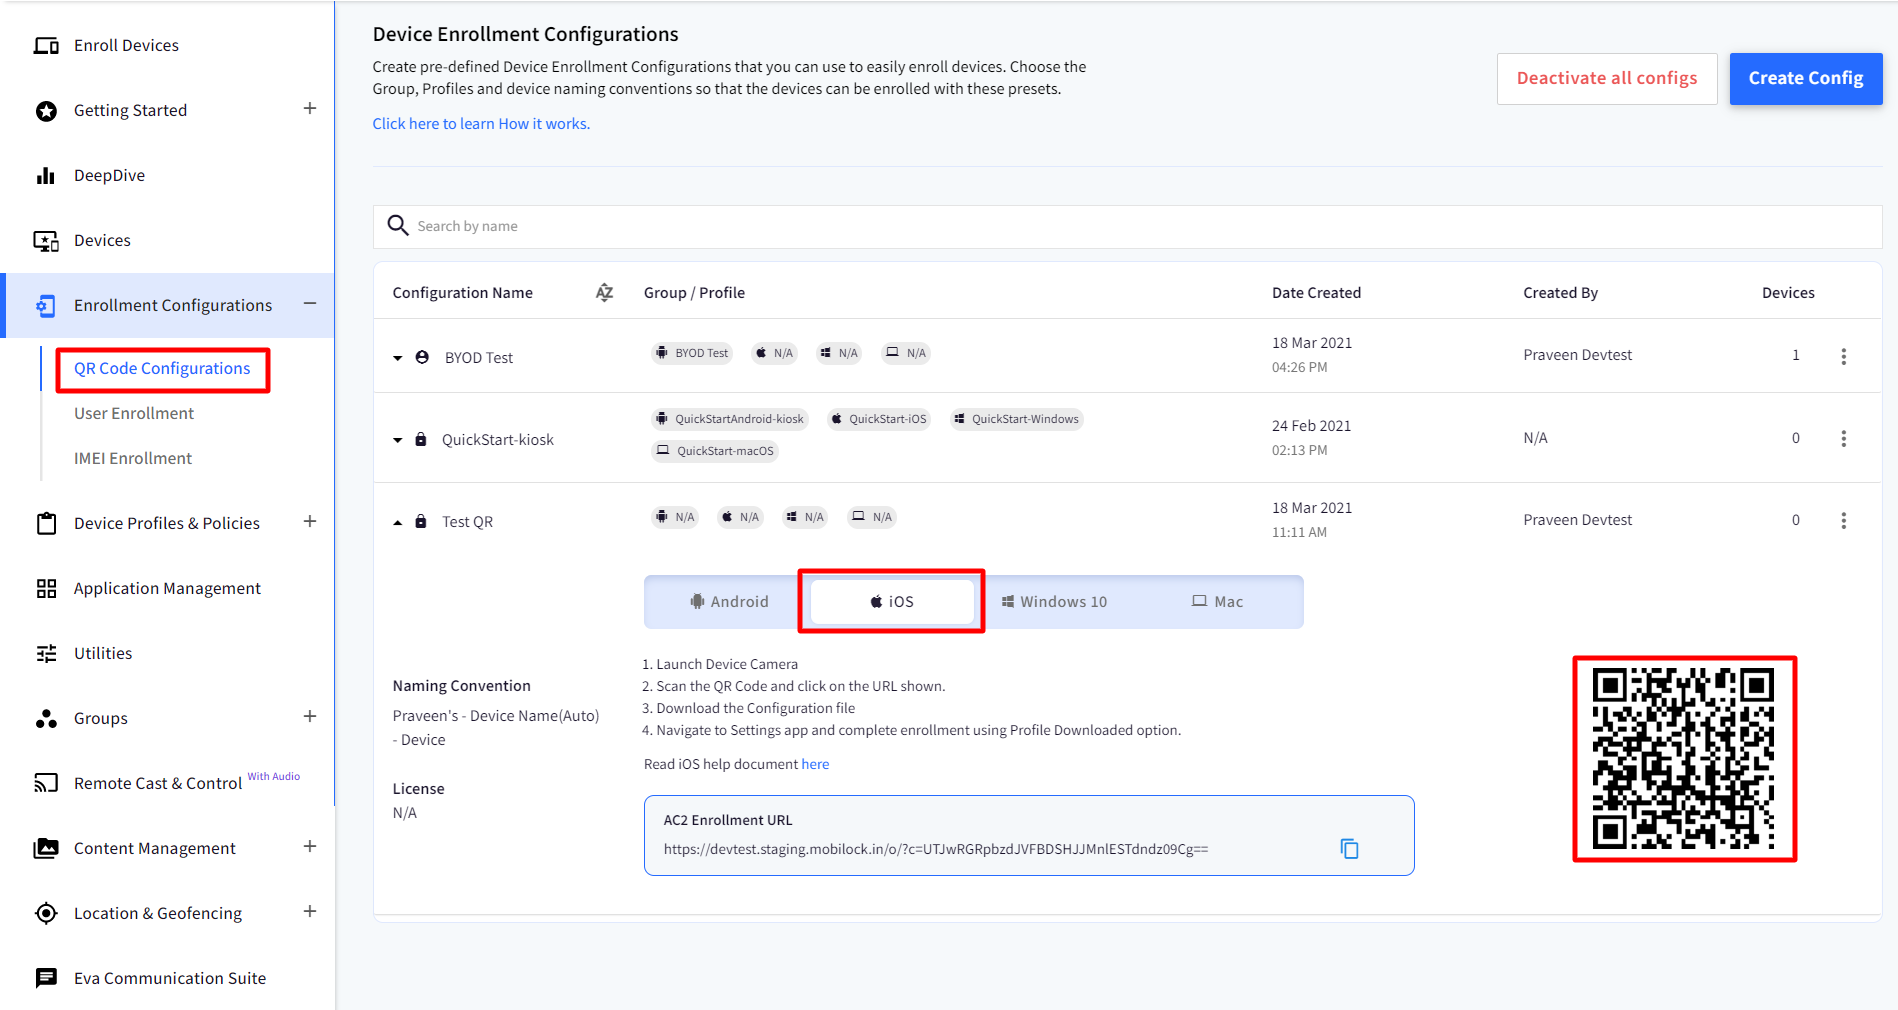Click the Content Management image icon
This screenshot has width=1898, height=1010.
click(x=46, y=848)
